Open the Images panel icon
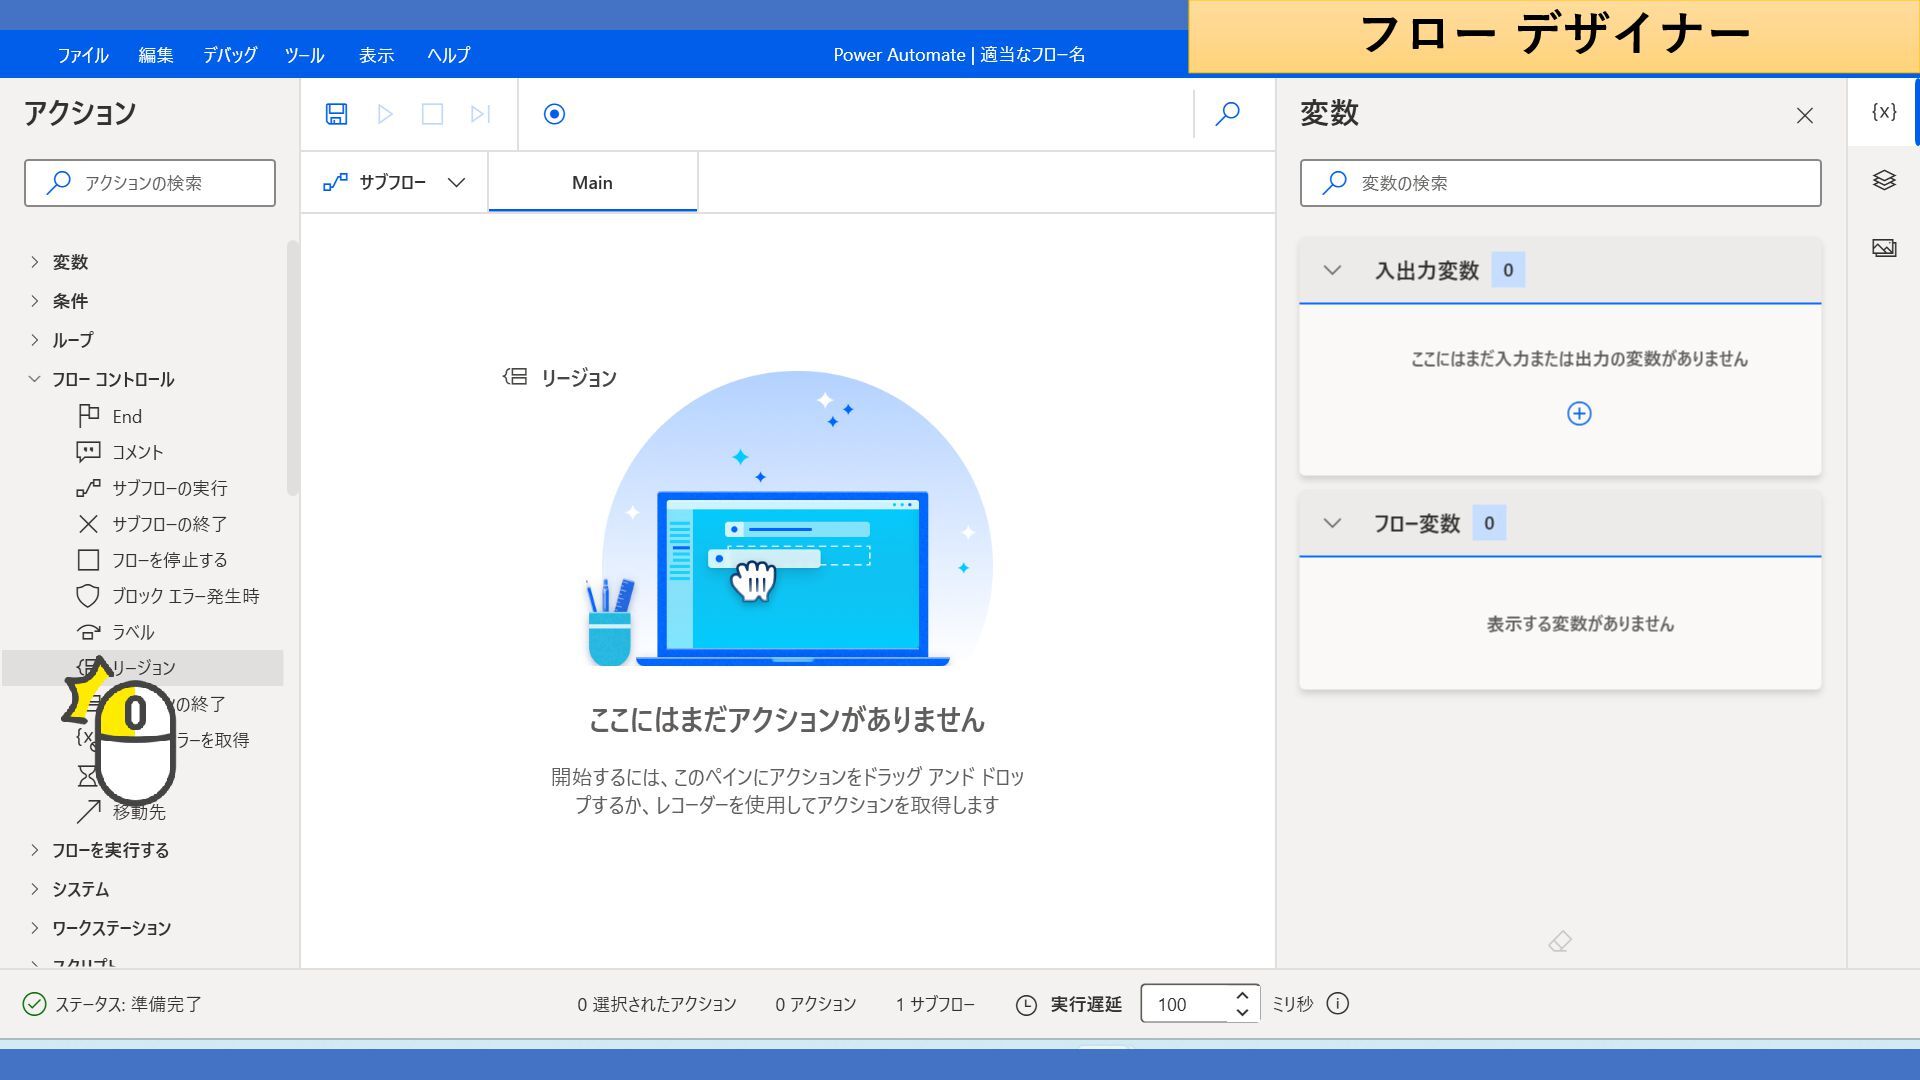The width and height of the screenshot is (1920, 1080). click(x=1884, y=248)
